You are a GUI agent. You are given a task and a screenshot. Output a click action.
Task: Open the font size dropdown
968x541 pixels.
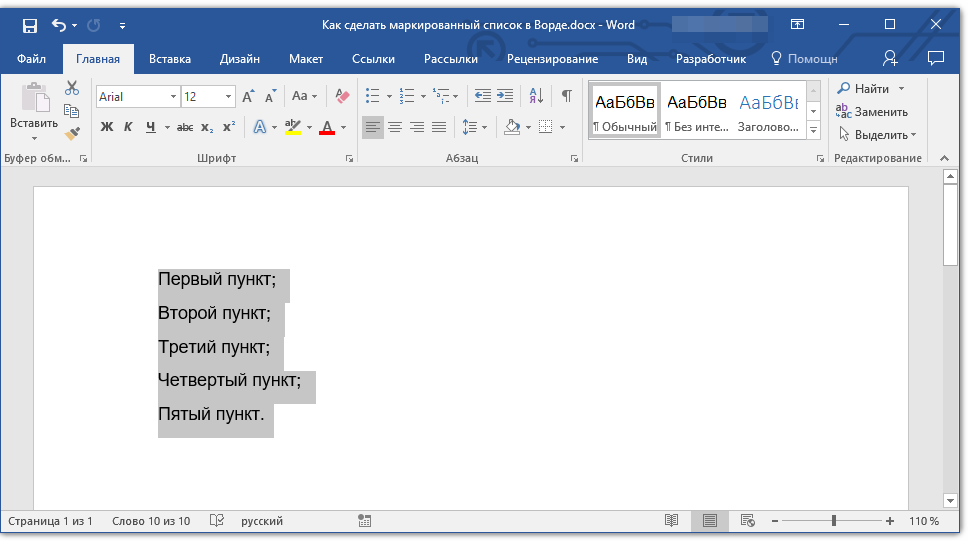coord(229,97)
